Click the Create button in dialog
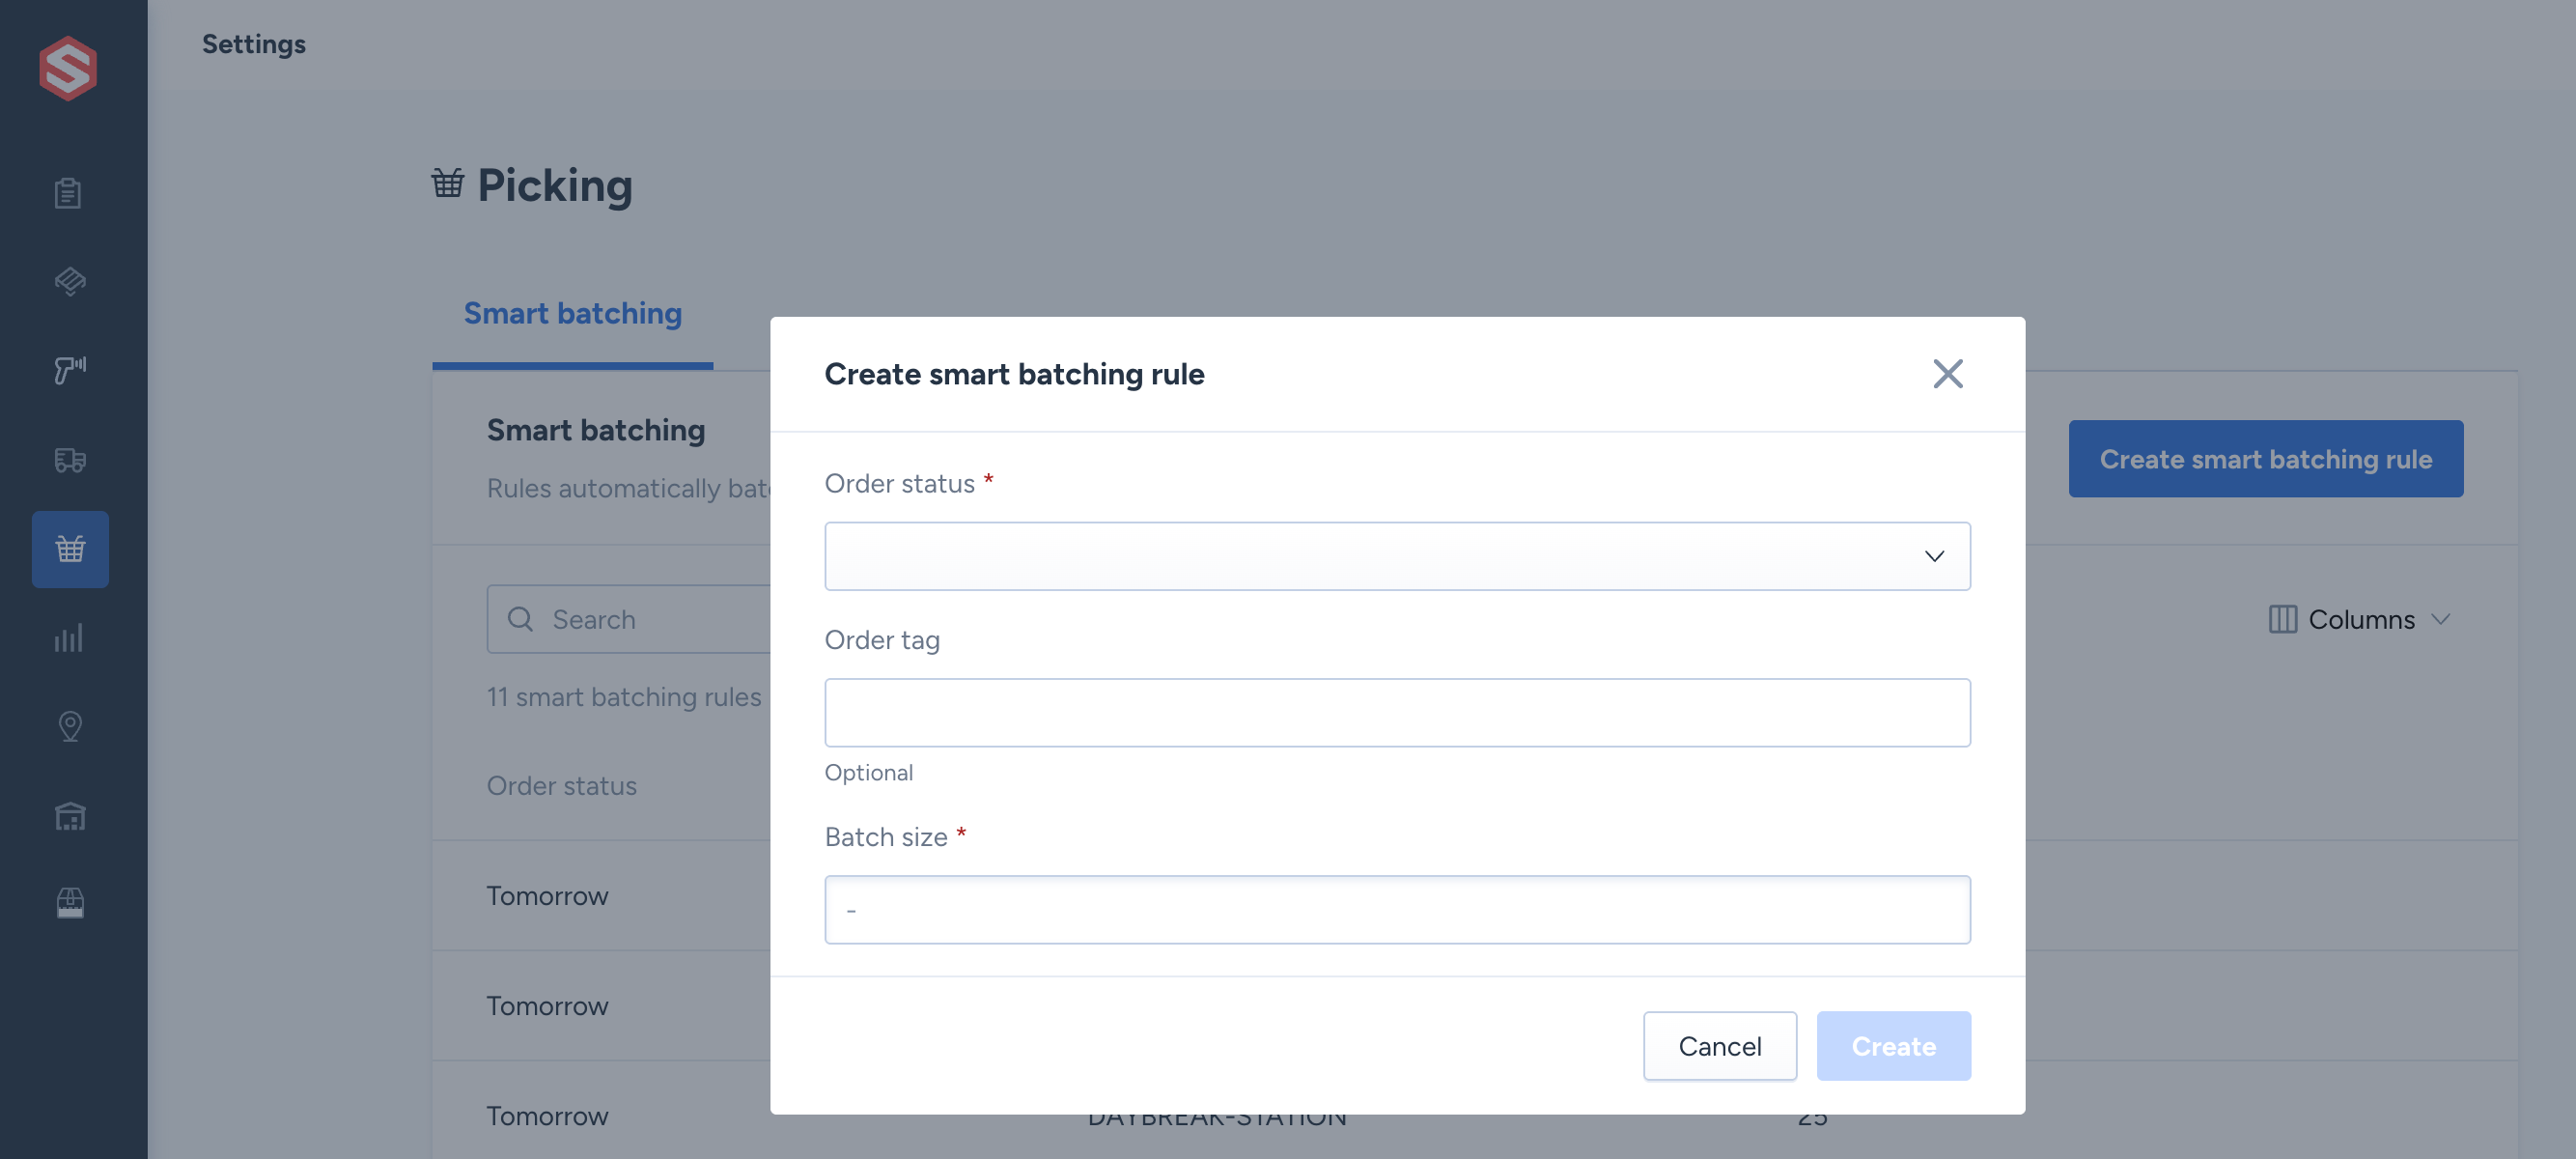The height and width of the screenshot is (1159, 2576). (x=1893, y=1046)
